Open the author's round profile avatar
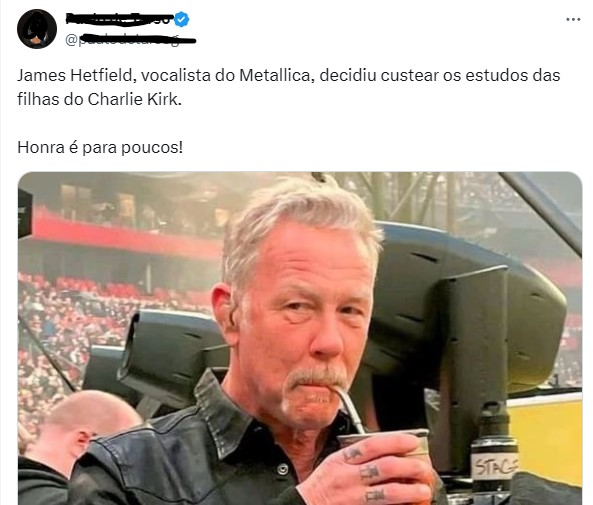 (x=37, y=29)
